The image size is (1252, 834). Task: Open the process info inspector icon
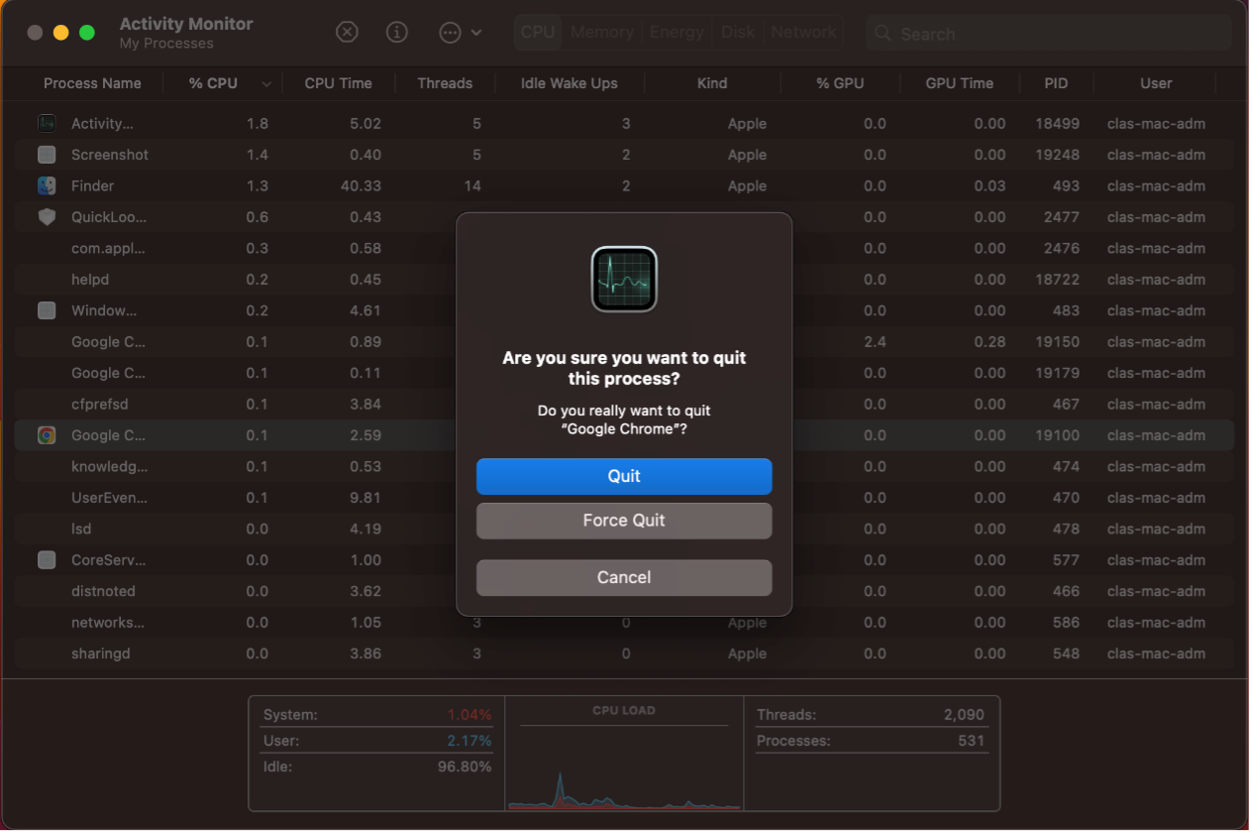(397, 33)
